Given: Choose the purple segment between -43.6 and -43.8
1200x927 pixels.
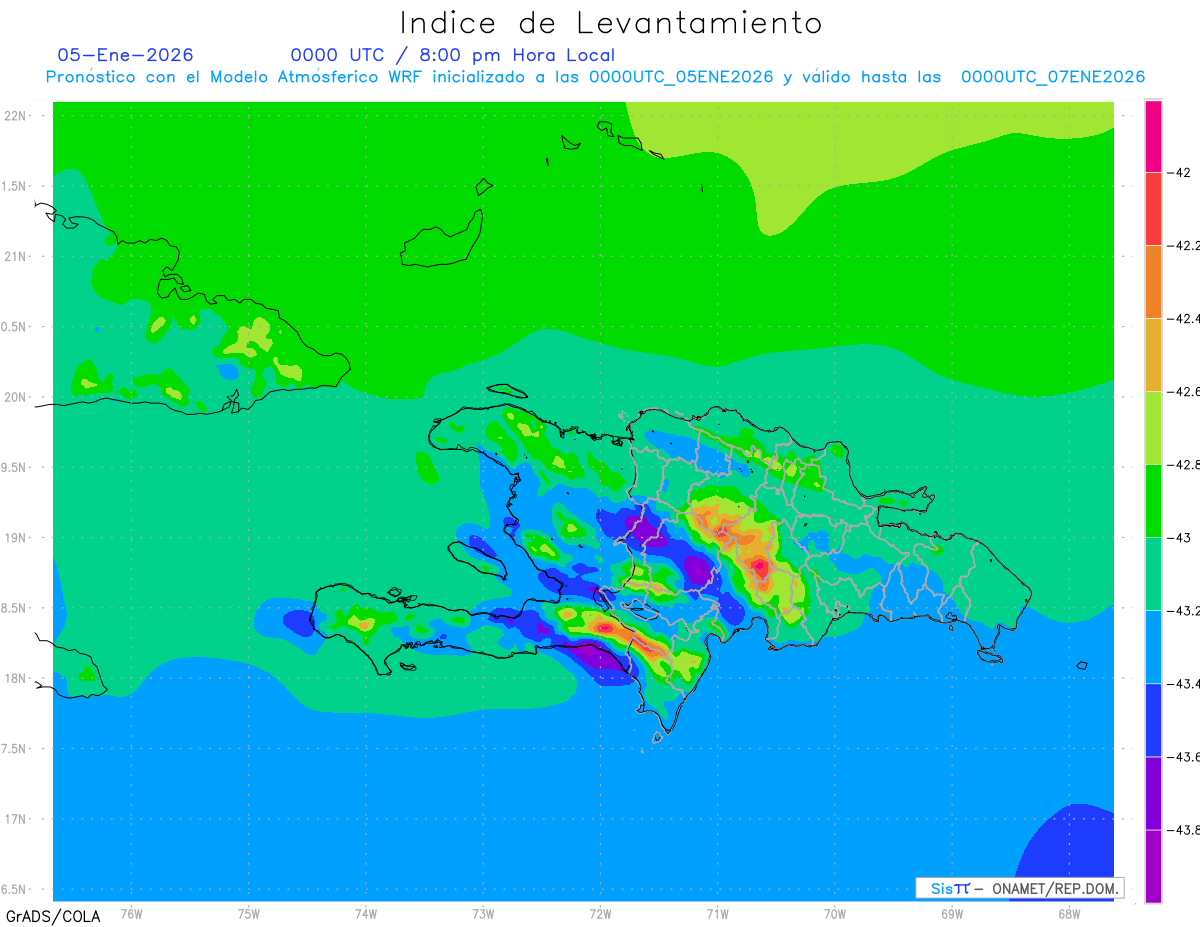Looking at the screenshot, I should coord(1153,792).
